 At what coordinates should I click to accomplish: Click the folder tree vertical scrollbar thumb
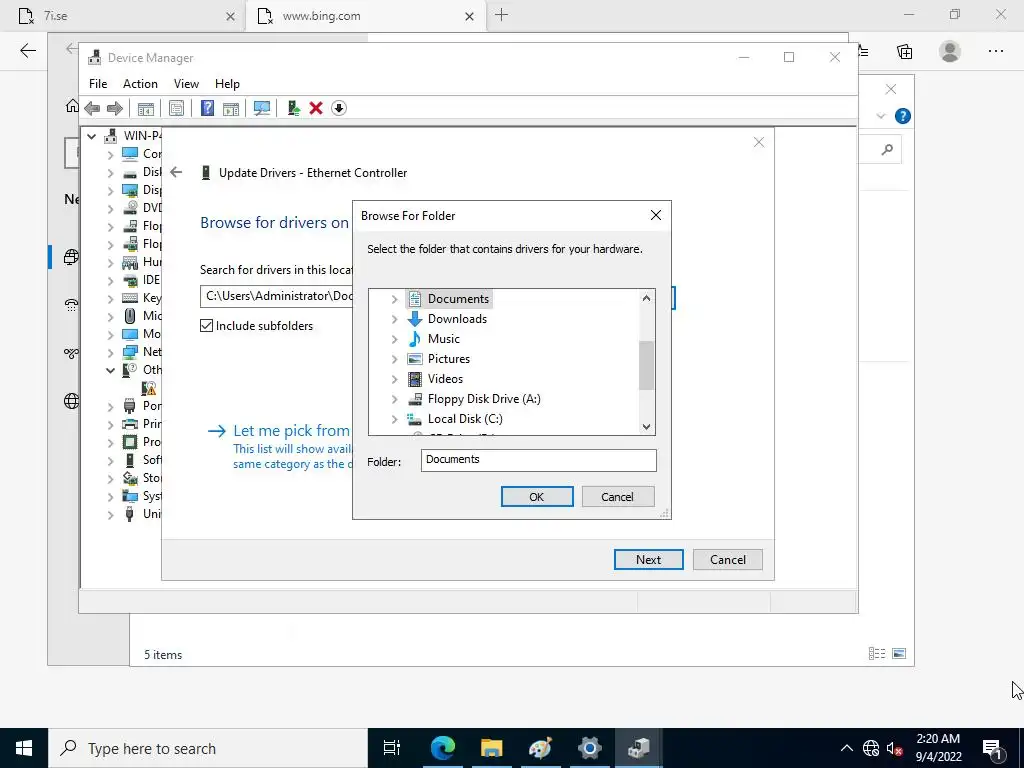coord(646,365)
